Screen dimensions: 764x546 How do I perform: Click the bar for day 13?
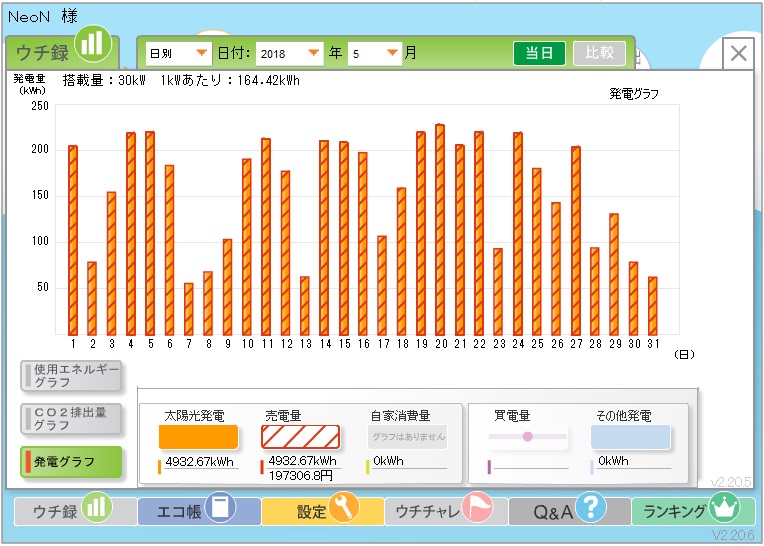(305, 306)
